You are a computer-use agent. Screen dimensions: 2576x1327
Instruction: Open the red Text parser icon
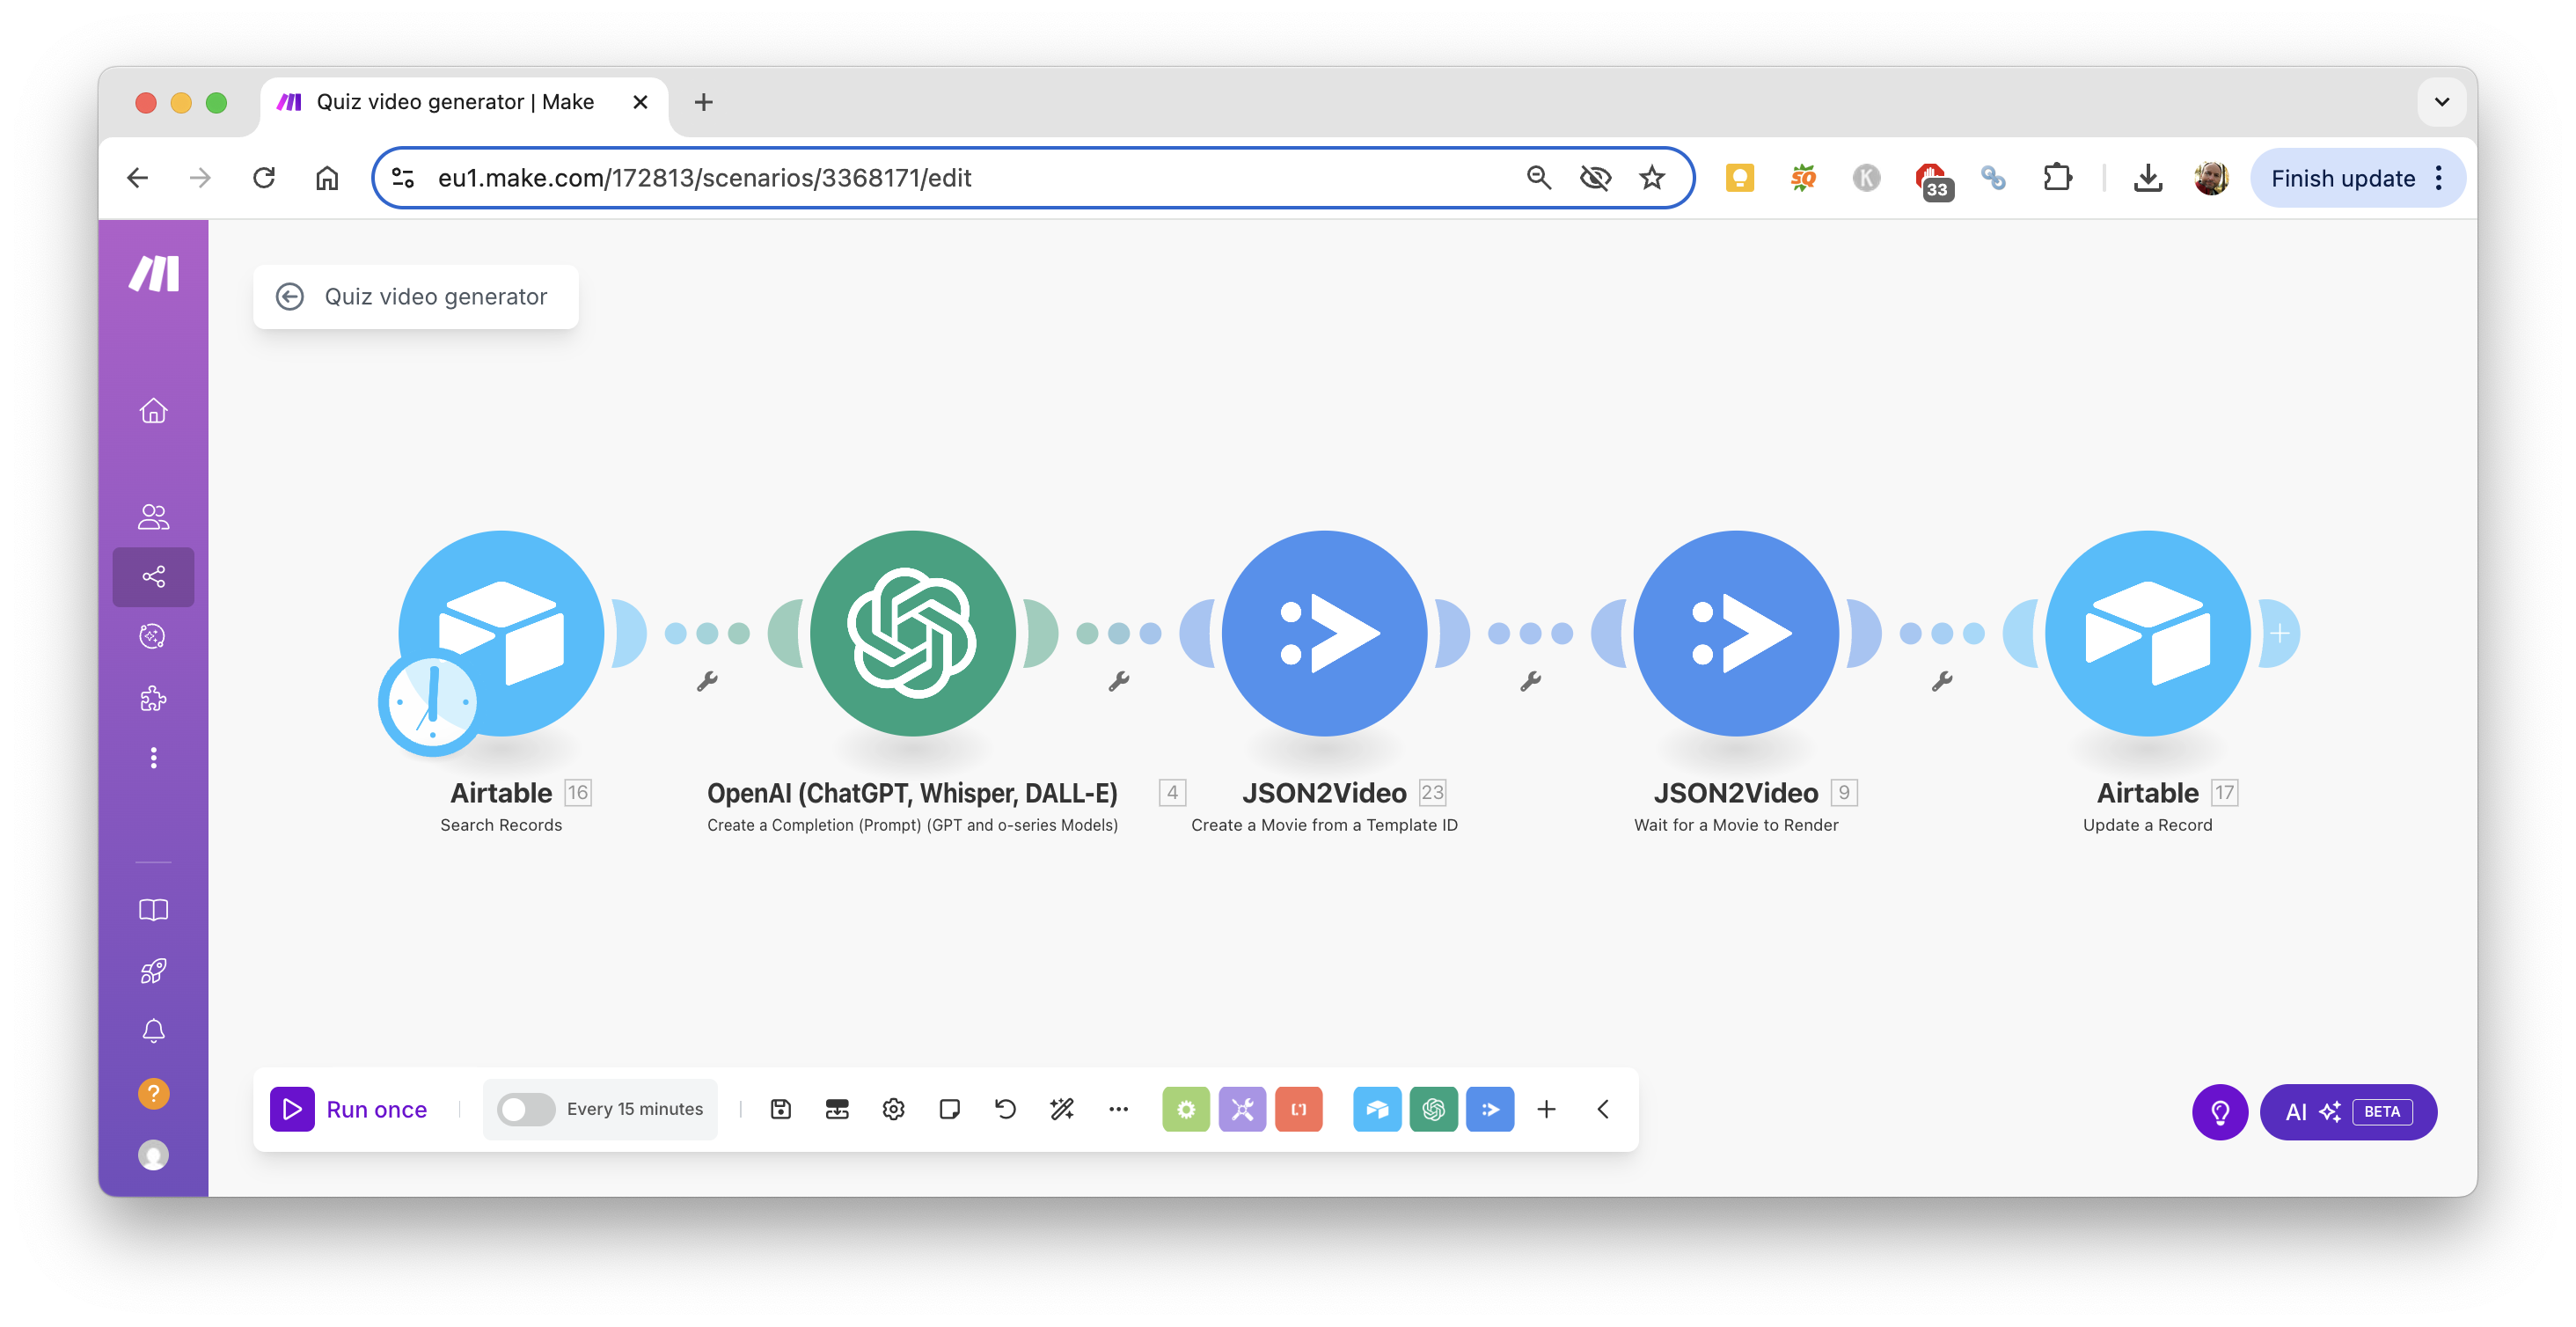point(1298,1109)
